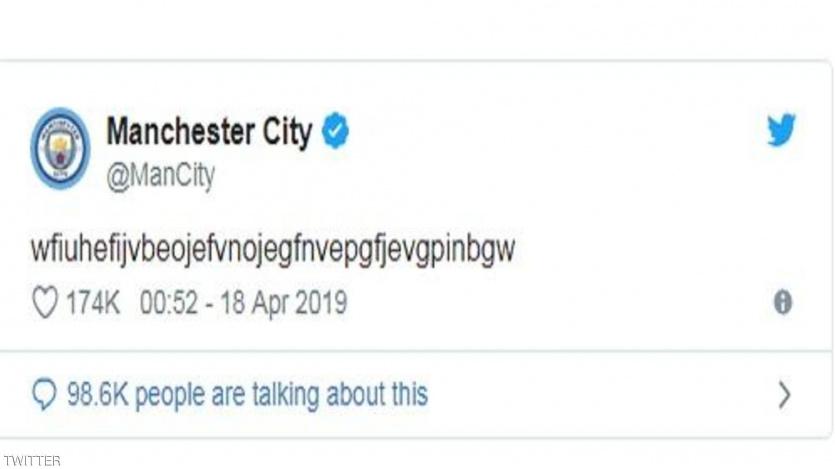Viewport: 835px width, 469px height.
Task: Click the blue verified checkmark badge
Action: 335,131
